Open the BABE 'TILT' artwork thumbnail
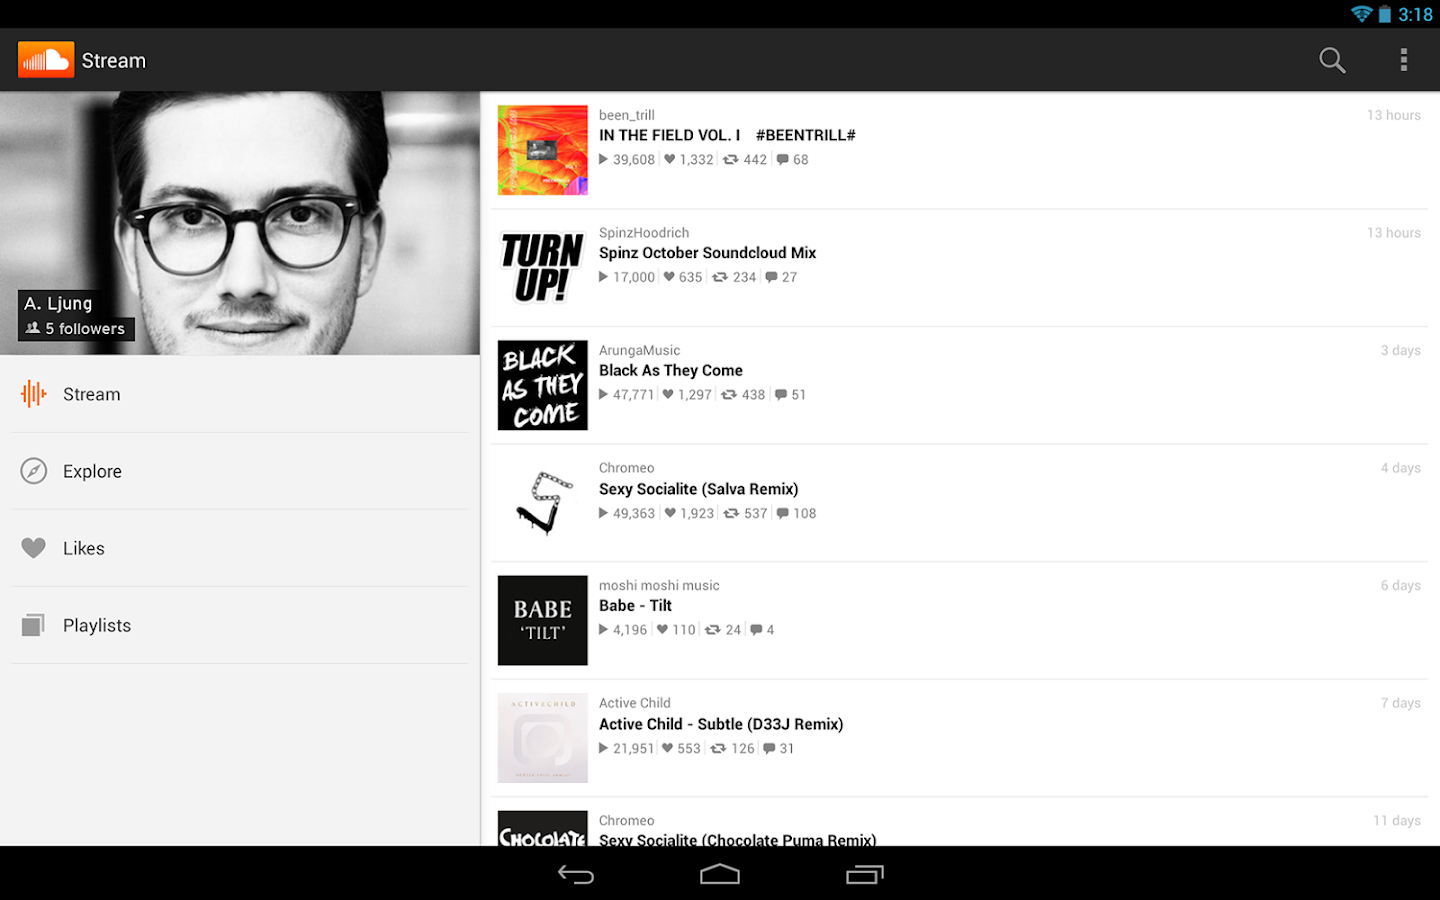This screenshot has height=900, width=1440. coord(543,620)
